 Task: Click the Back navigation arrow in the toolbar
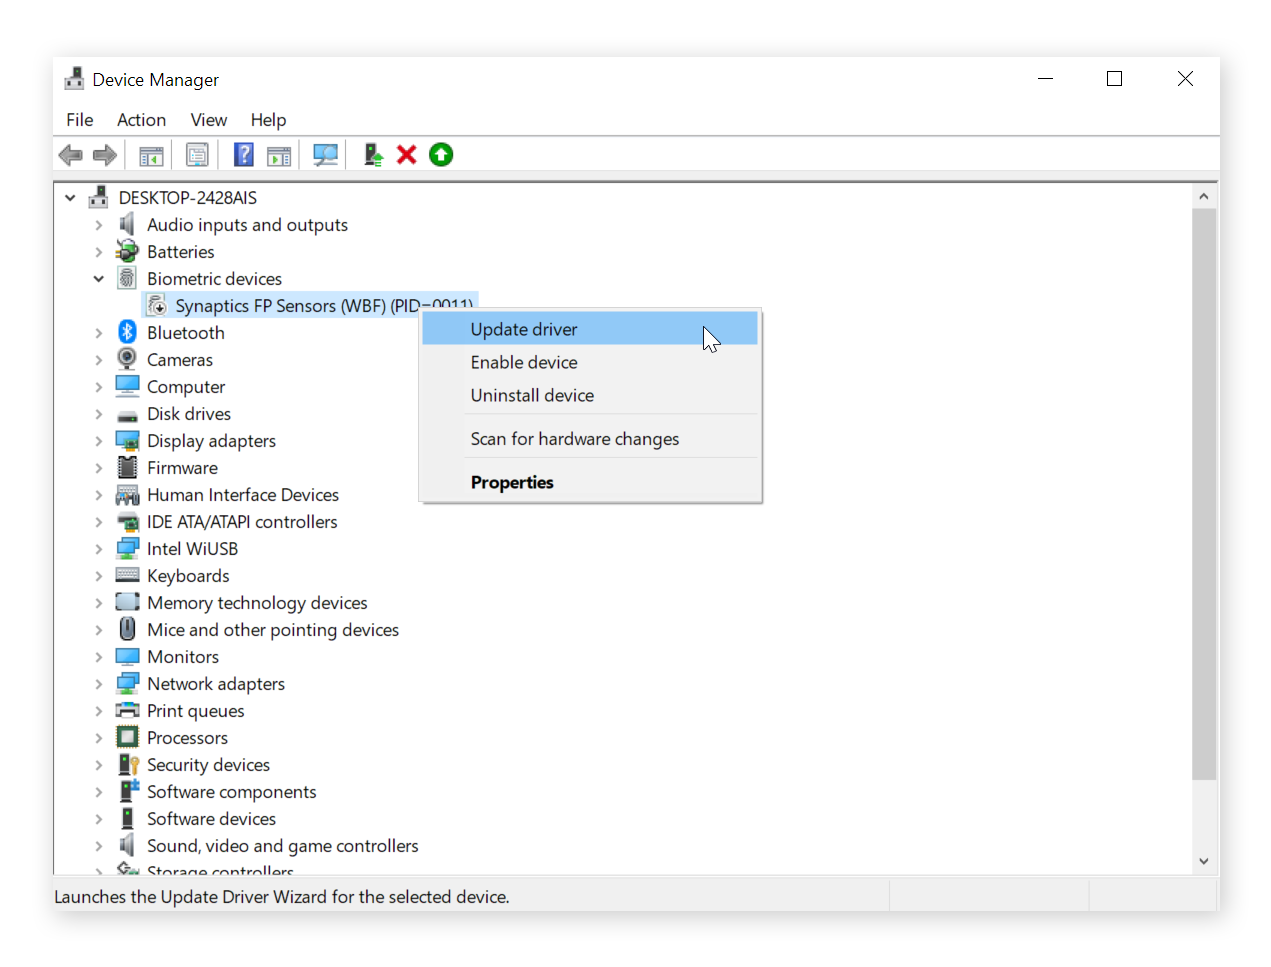coord(70,154)
